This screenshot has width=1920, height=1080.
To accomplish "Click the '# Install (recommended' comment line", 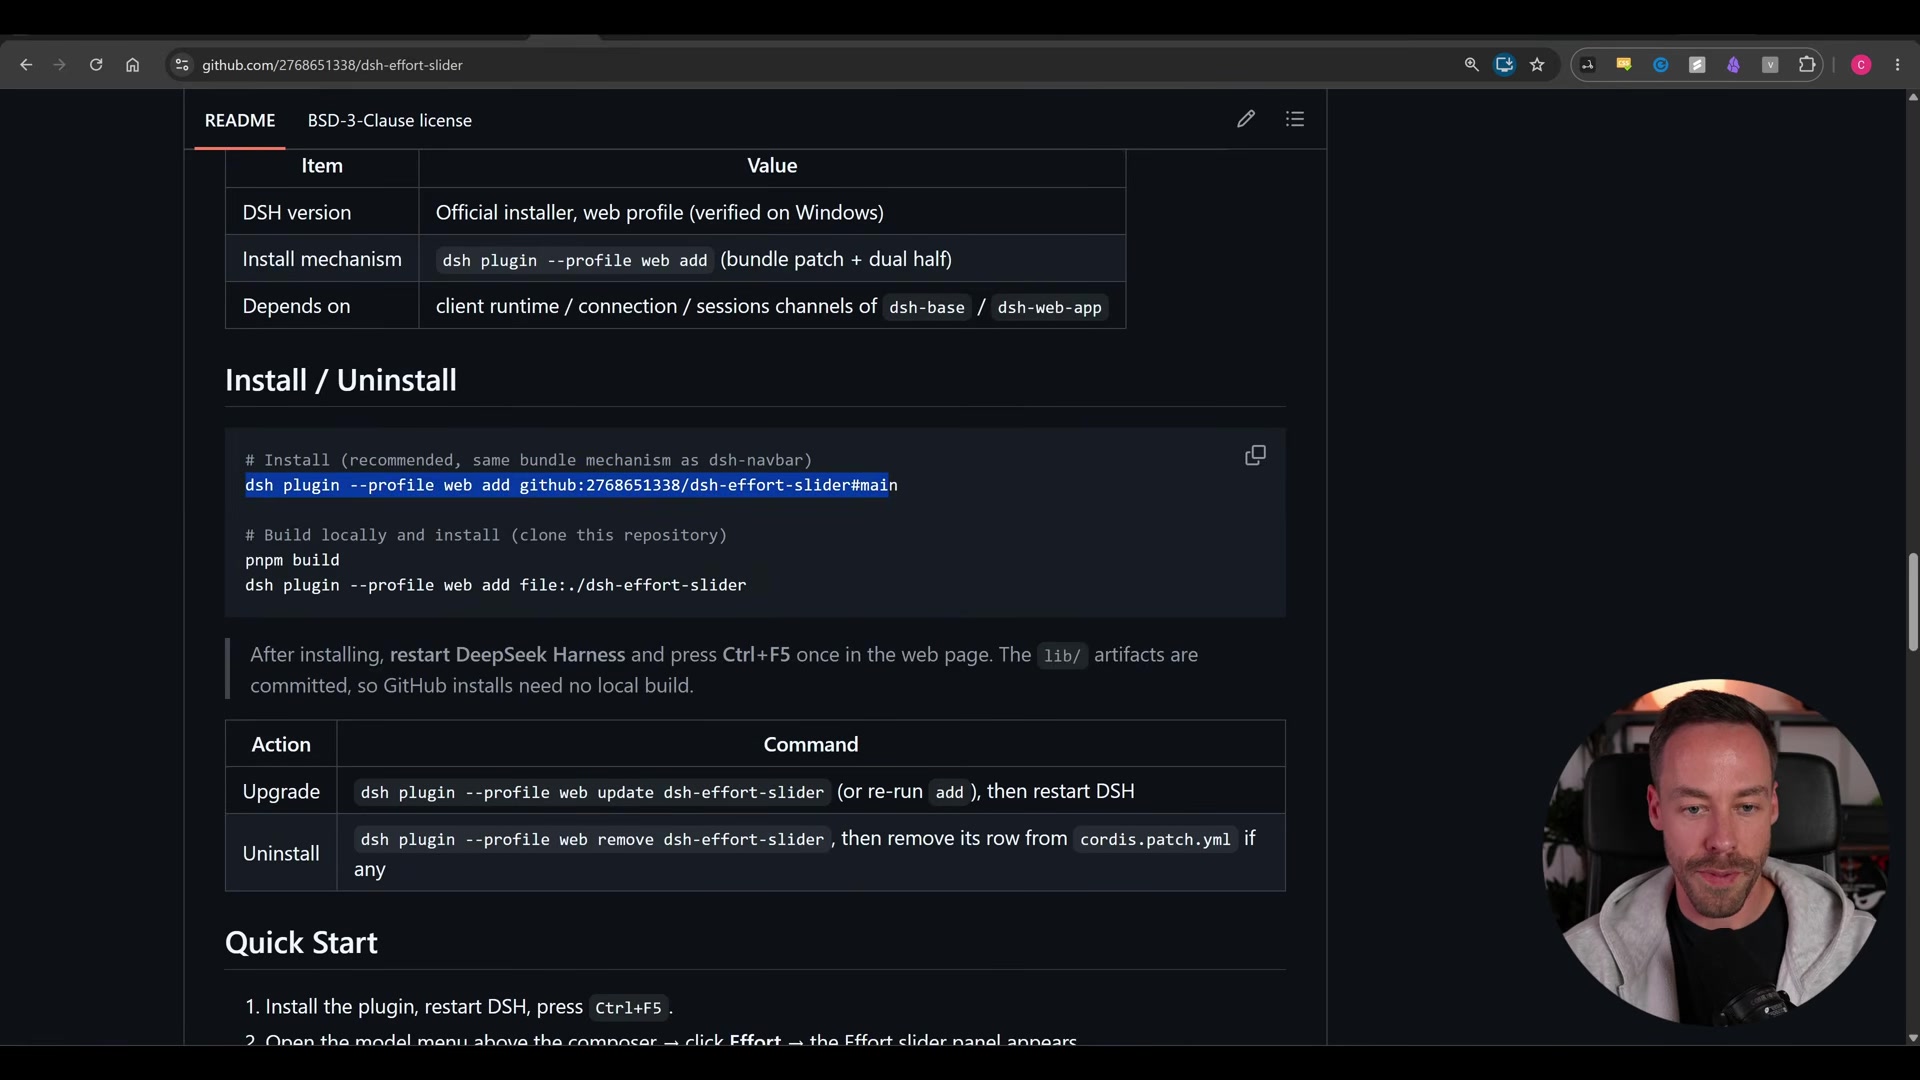I will (x=528, y=460).
